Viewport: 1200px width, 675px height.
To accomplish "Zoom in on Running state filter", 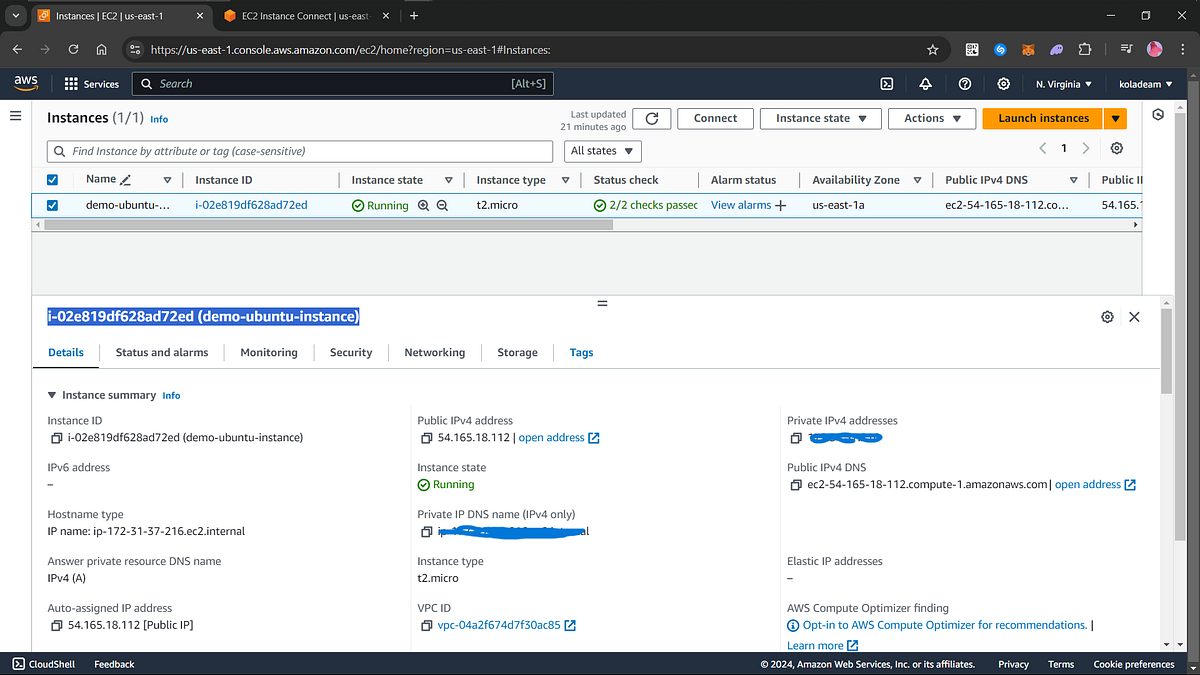I will pyautogui.click(x=425, y=205).
